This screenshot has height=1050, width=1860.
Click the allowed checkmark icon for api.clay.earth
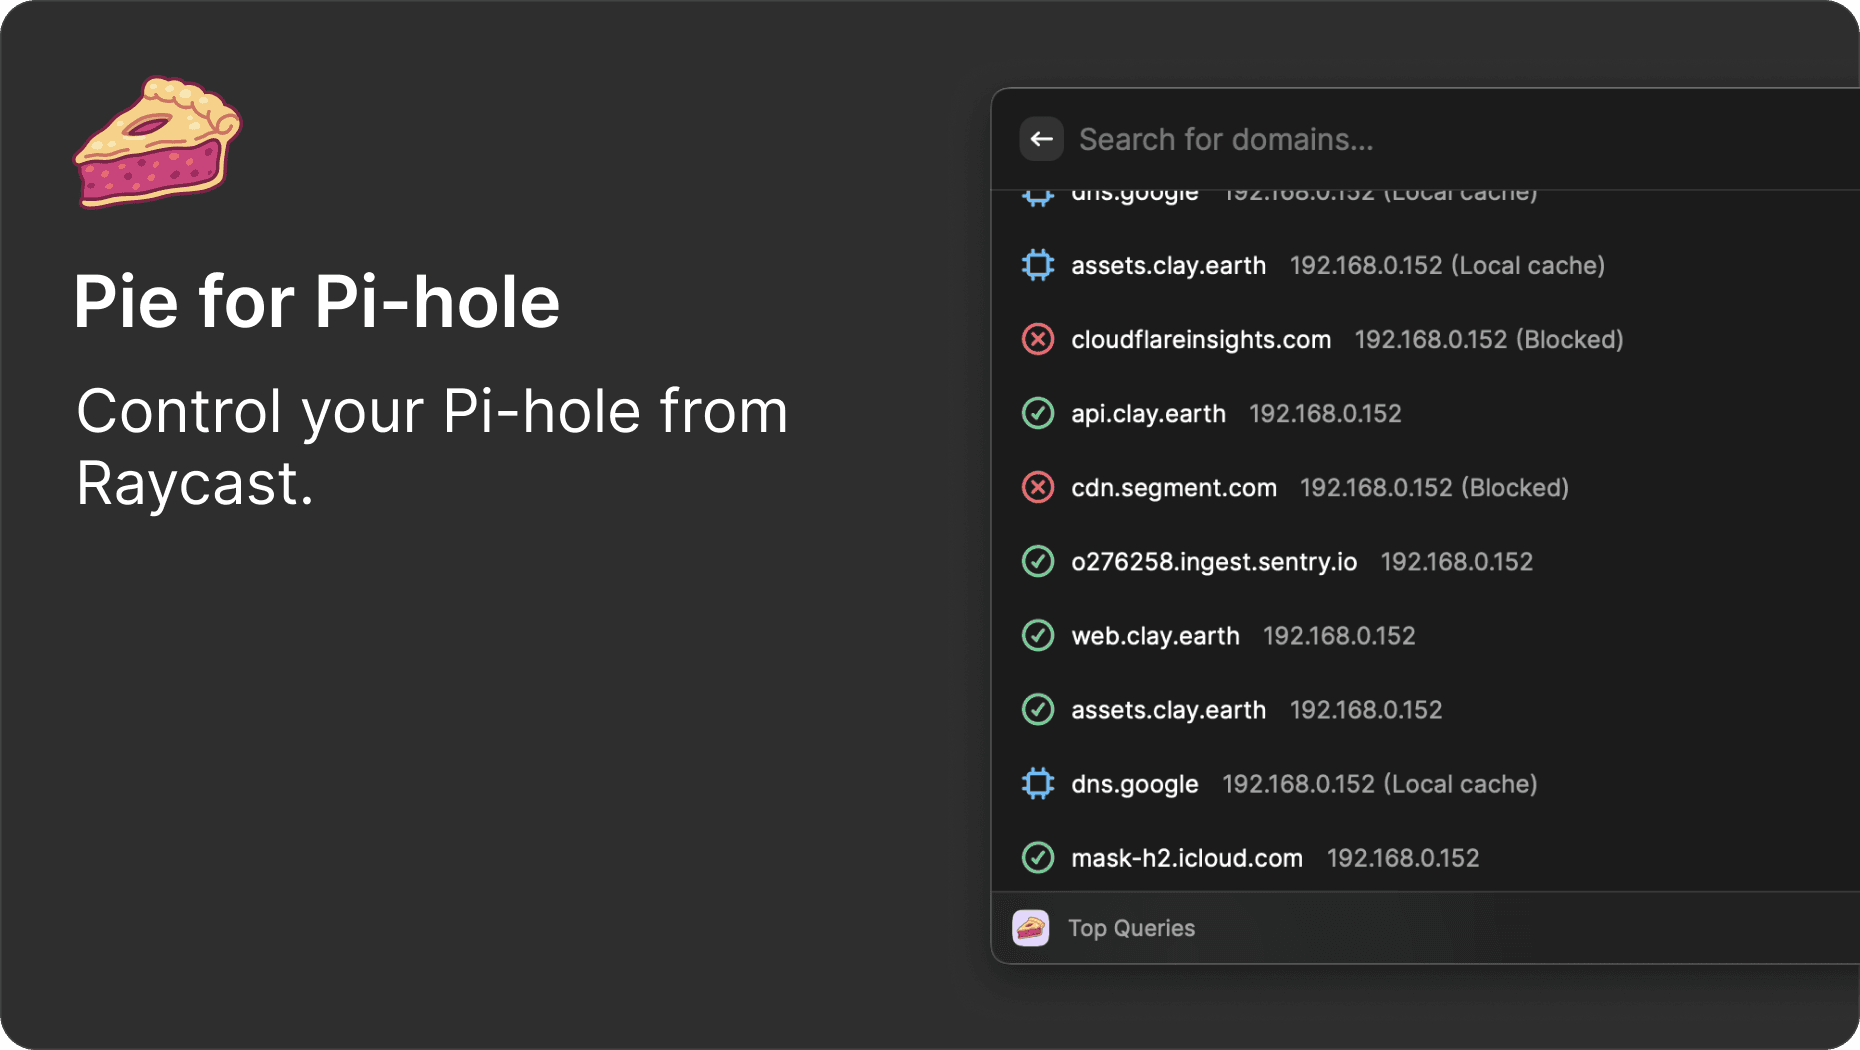1038,413
